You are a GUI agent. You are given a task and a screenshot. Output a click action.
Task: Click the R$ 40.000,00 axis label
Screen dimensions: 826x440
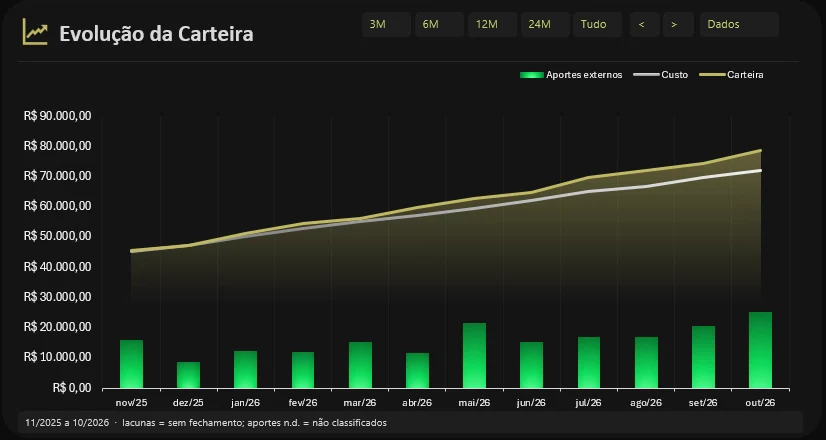tap(57, 267)
